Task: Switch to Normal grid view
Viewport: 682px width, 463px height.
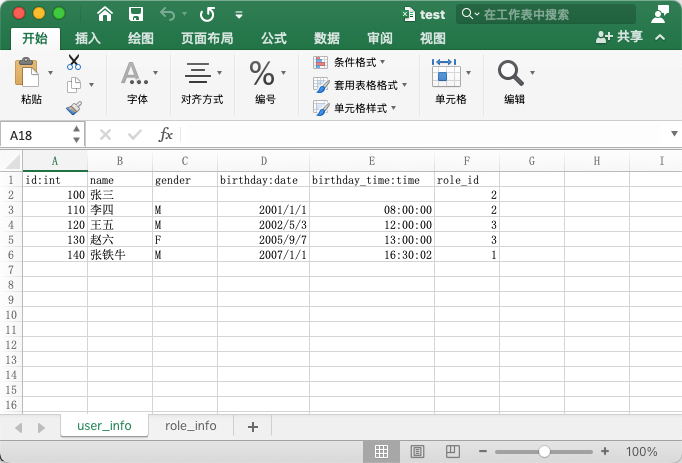Action: pos(381,452)
